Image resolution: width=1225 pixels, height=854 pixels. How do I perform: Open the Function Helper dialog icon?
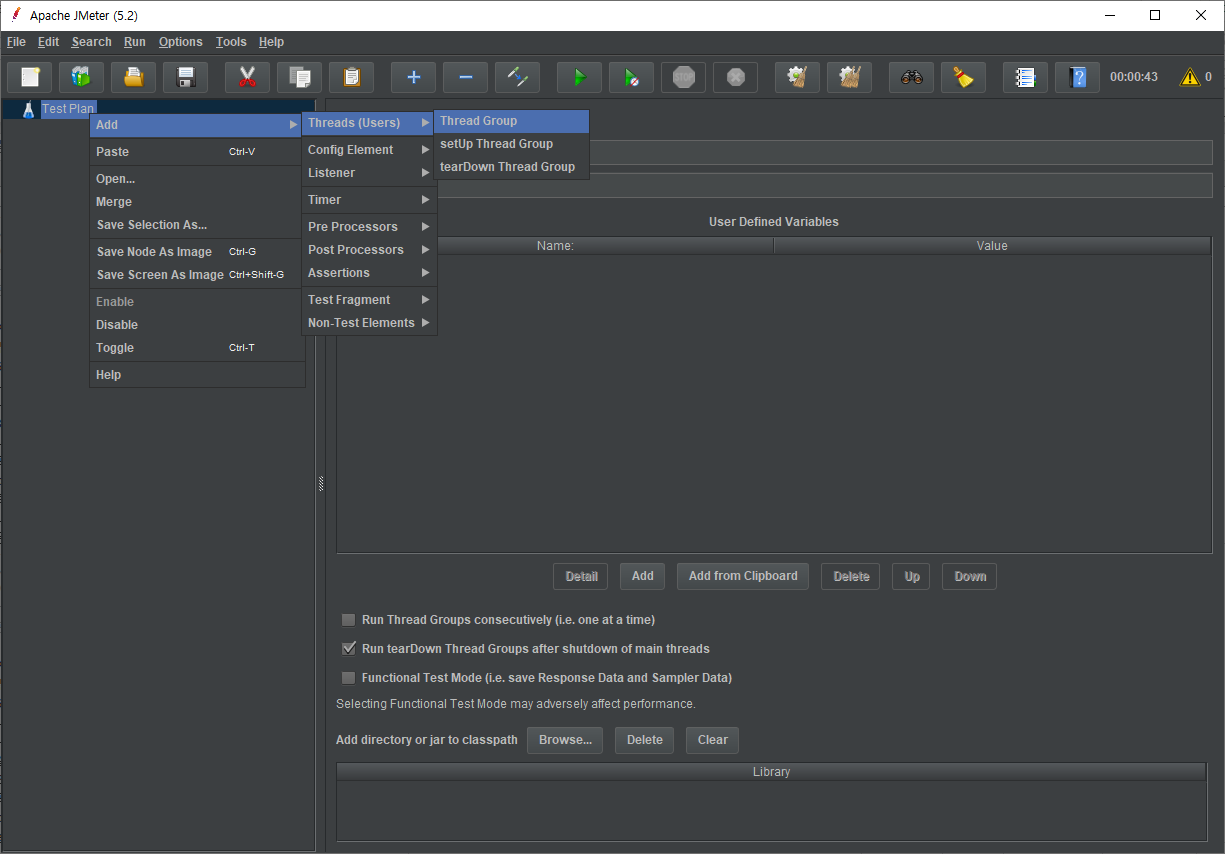1026,77
